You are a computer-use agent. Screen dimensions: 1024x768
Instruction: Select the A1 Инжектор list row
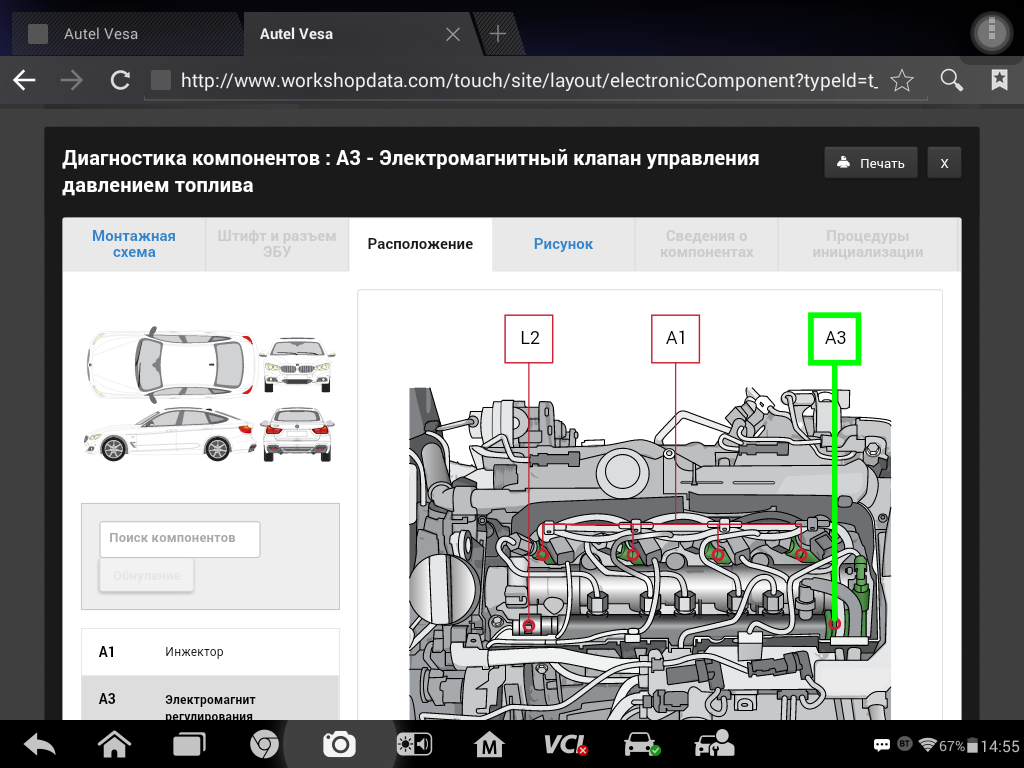tap(210, 652)
